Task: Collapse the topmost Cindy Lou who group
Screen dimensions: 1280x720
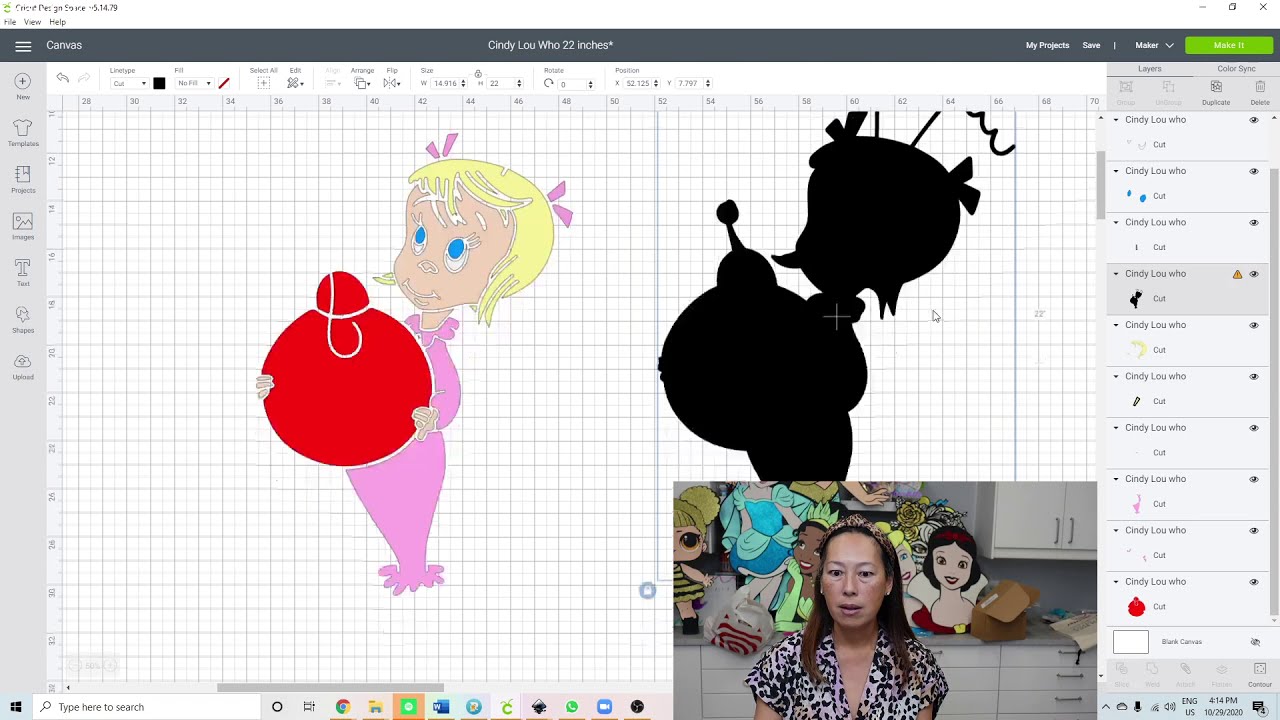Action: (x=1116, y=120)
